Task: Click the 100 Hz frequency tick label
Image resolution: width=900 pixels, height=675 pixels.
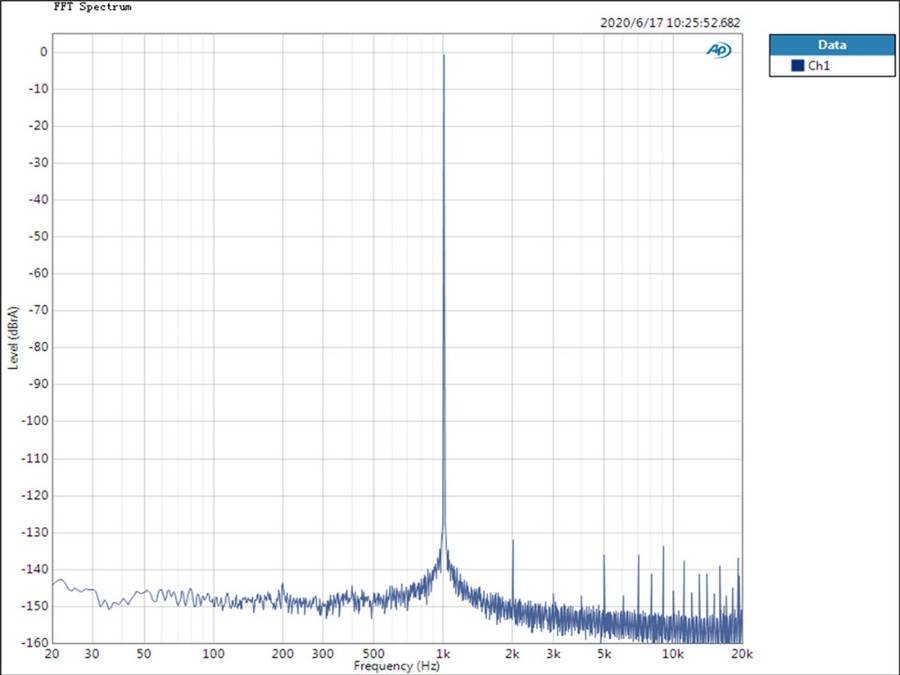Action: (213, 654)
